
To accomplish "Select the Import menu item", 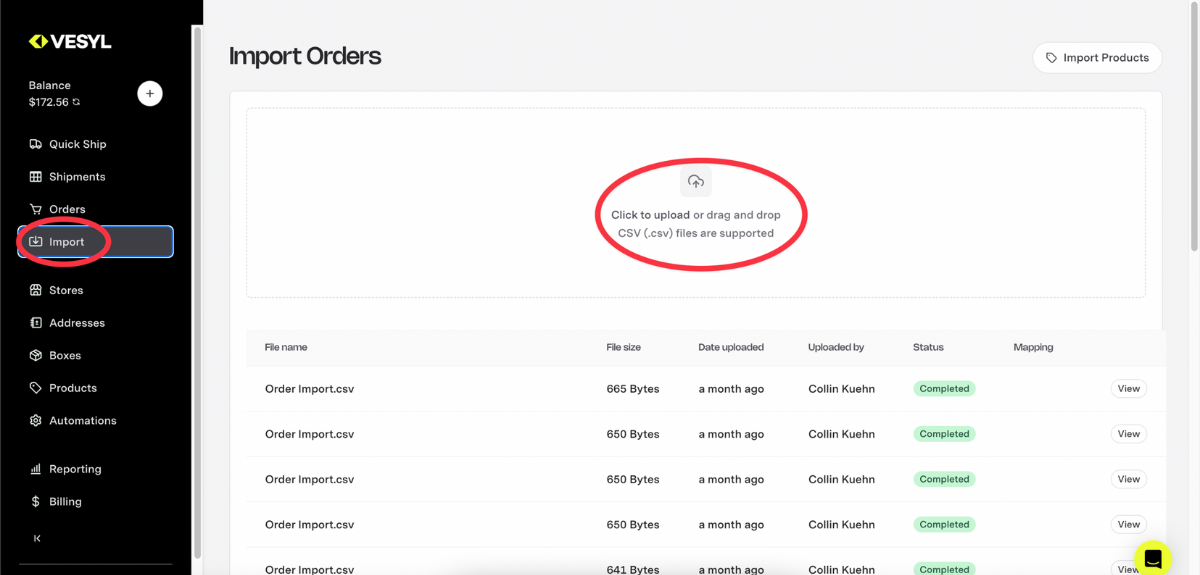I will point(95,242).
